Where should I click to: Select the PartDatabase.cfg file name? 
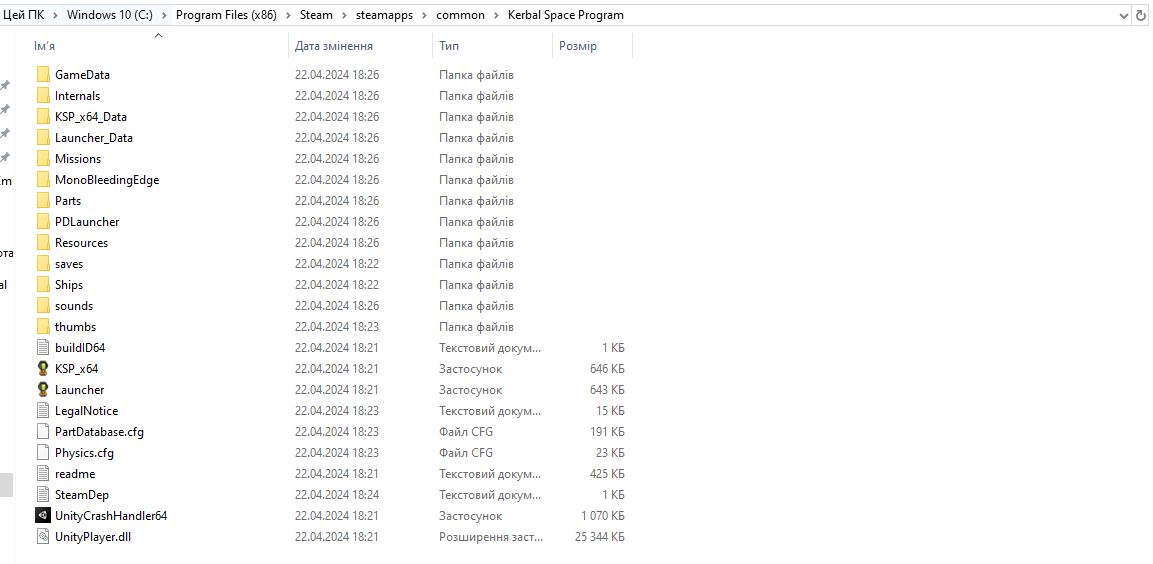tap(99, 432)
